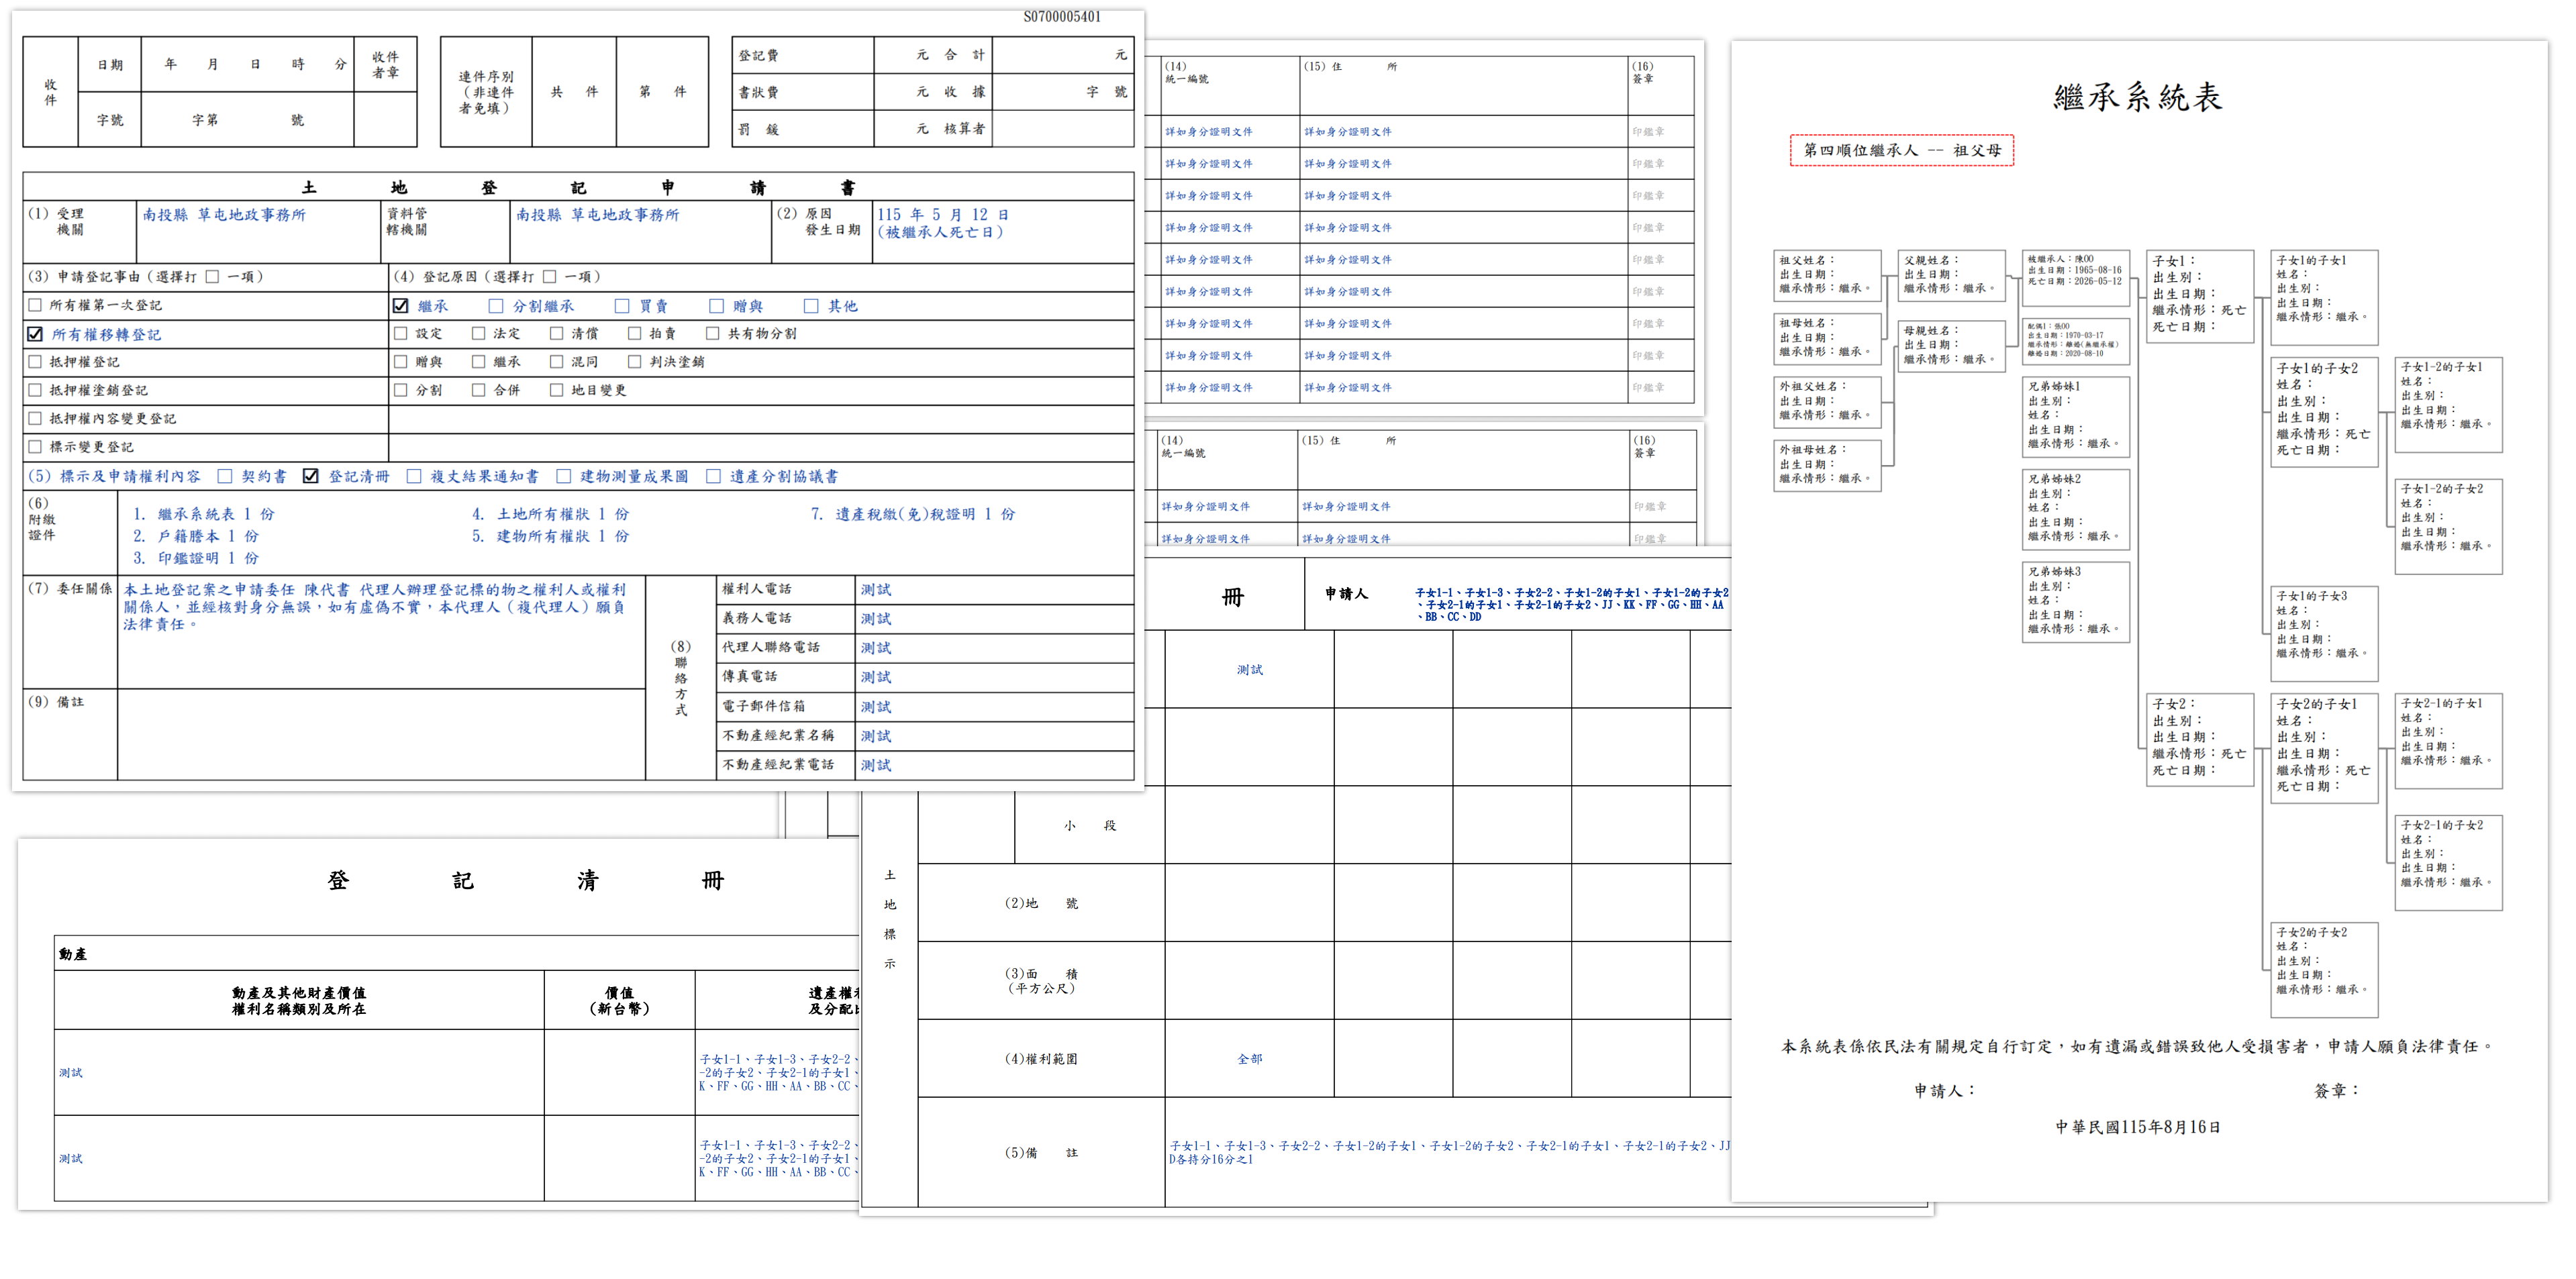Click the 資料管轄機關 value 南投縣 草屯地政事務所
Image resolution: width=2576 pixels, height=1279 pixels.
point(598,215)
